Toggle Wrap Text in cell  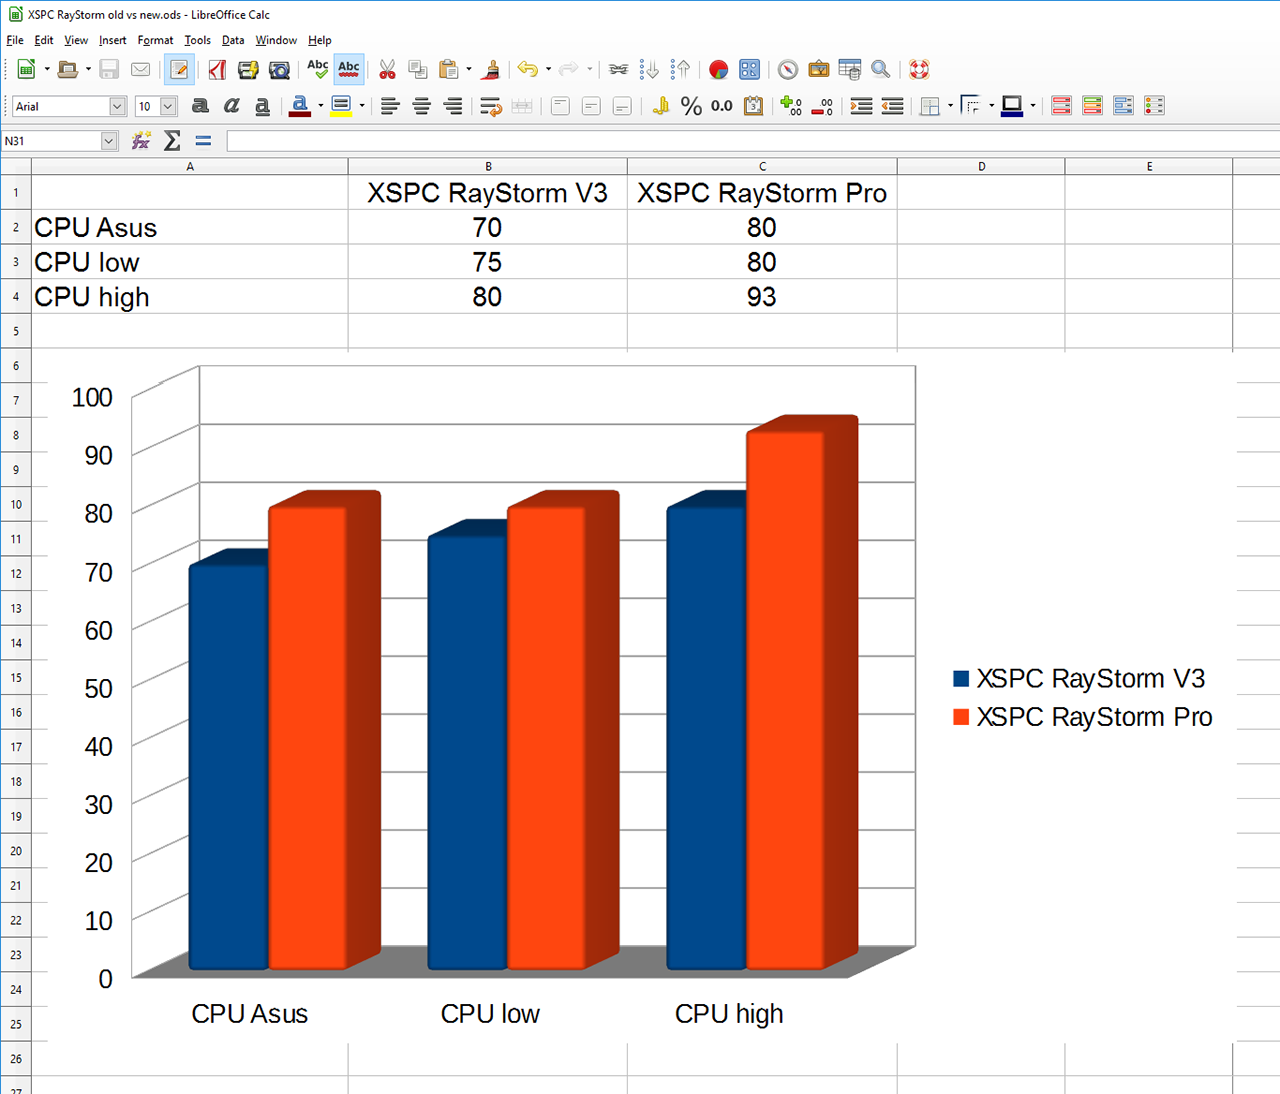[x=490, y=106]
